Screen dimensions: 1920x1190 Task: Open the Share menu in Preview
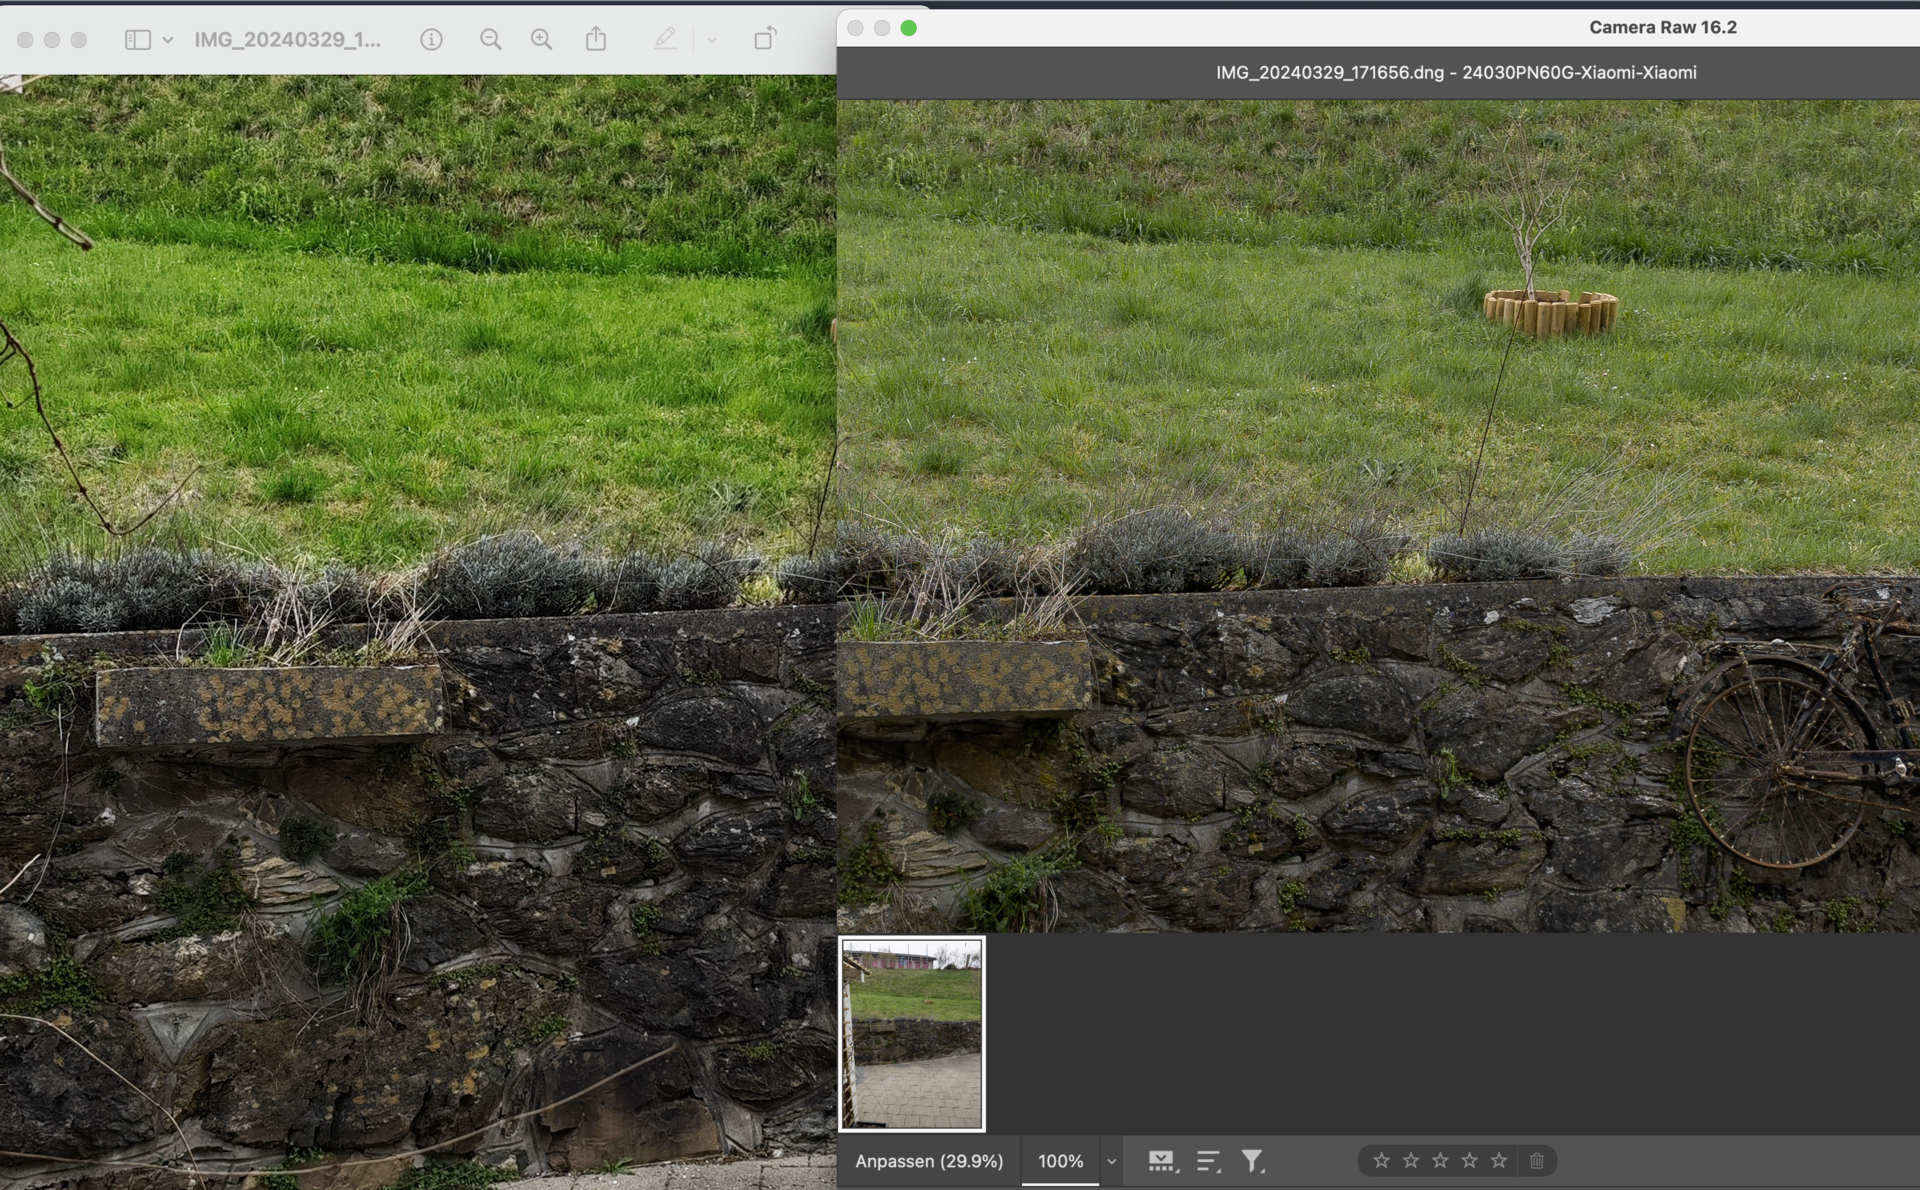596,39
